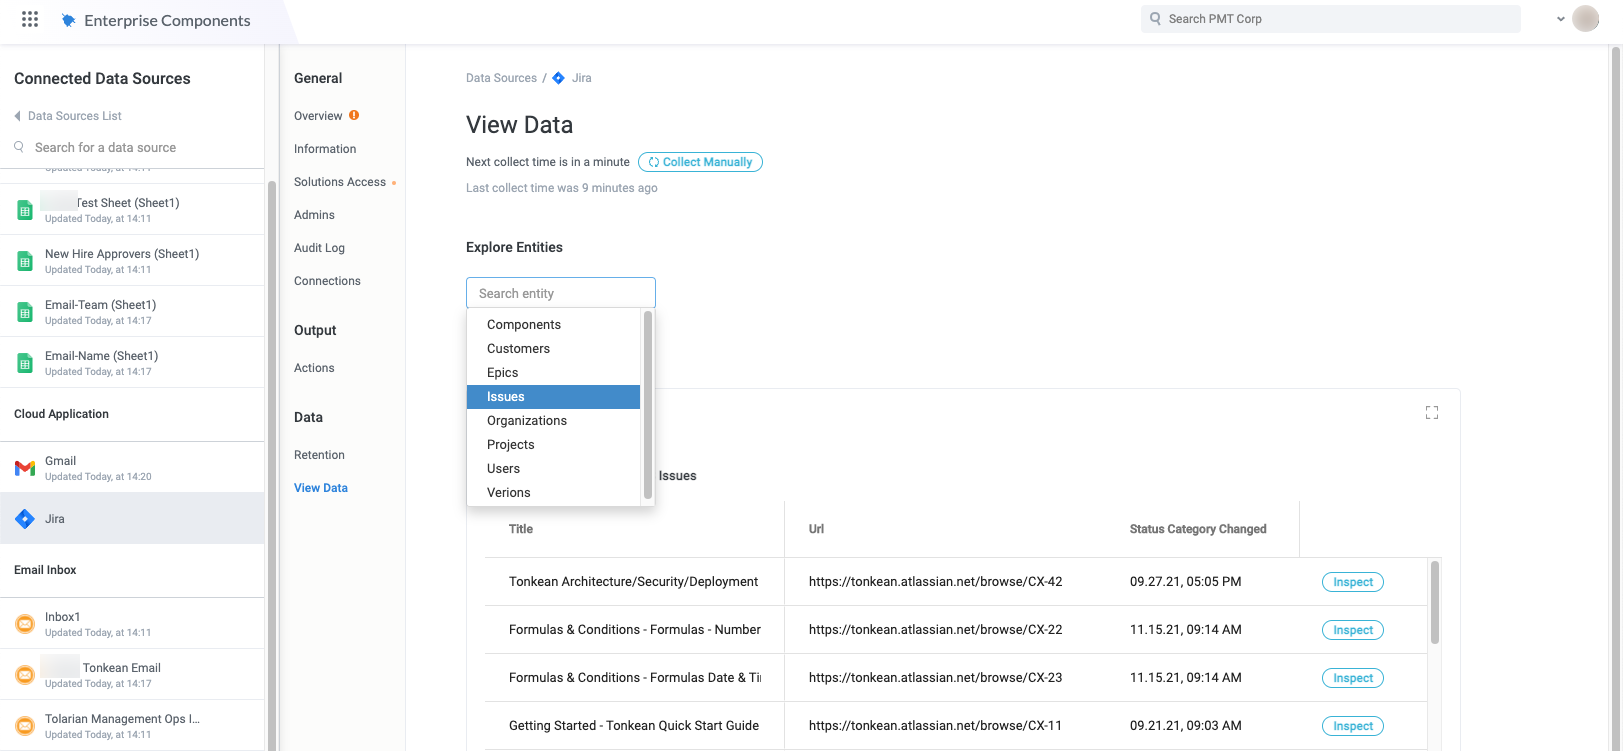Select the Inbox1 data source
The height and width of the screenshot is (751, 1623).
pos(132,623)
